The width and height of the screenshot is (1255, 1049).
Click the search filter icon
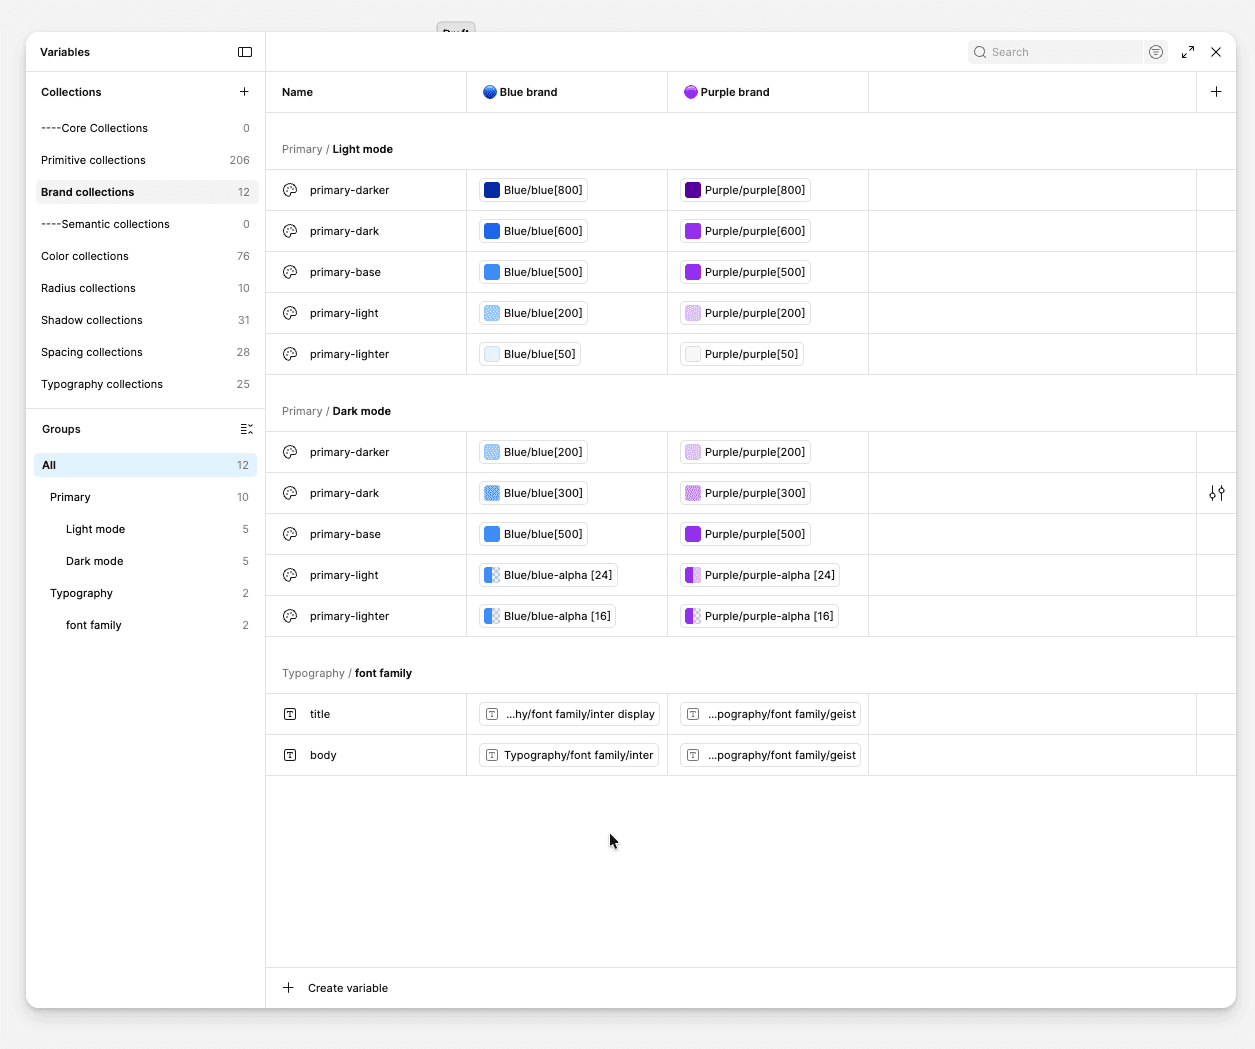1156,52
